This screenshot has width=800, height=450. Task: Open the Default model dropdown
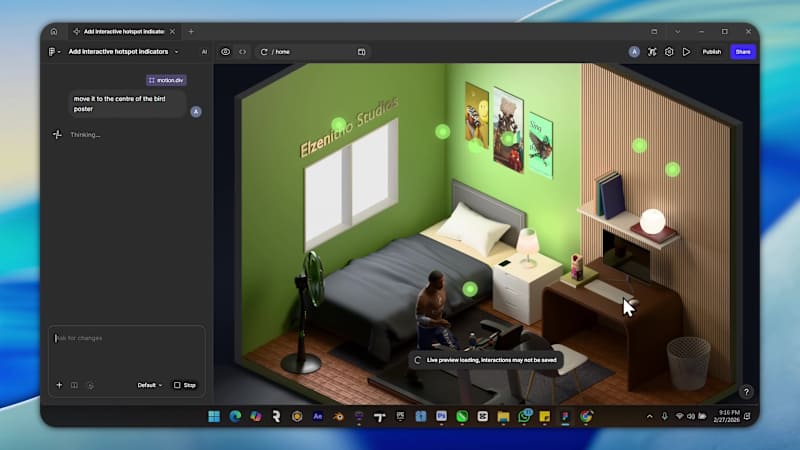point(149,385)
